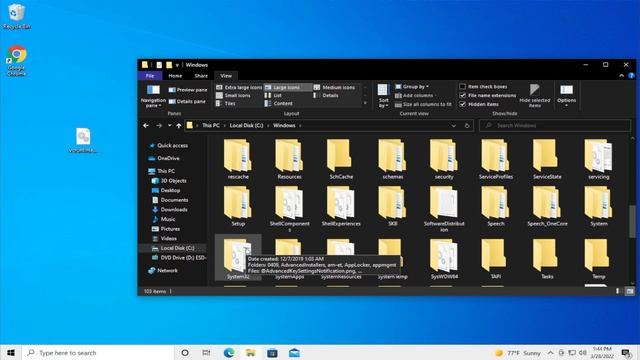Select the Setup folder
This screenshot has width=640, height=360.
coord(238,207)
